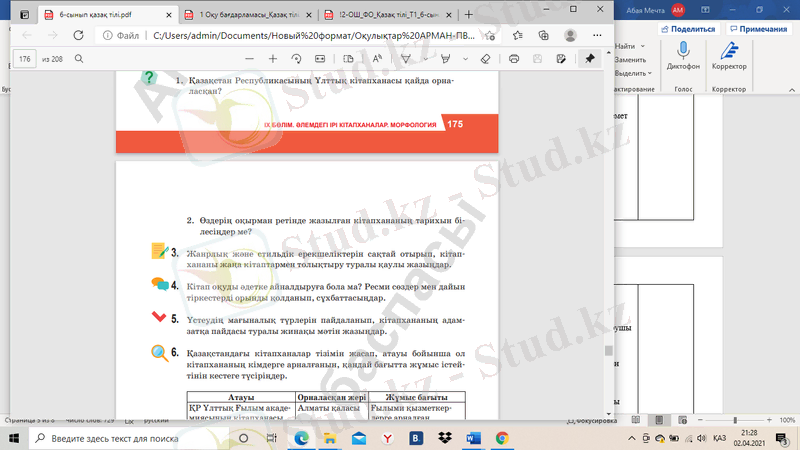Click the Примечания comments button

click(758, 29)
